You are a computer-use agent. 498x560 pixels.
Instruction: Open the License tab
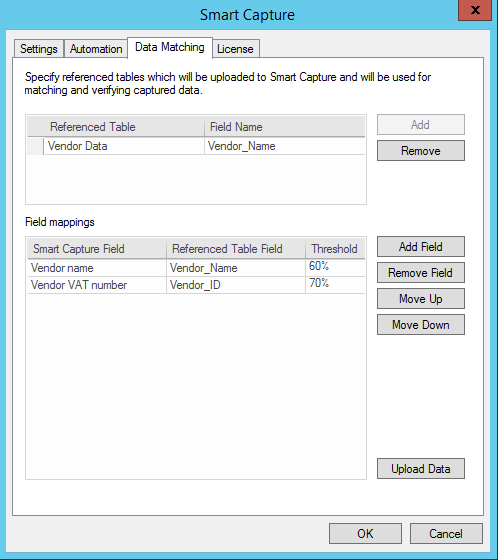pyautogui.click(x=235, y=49)
